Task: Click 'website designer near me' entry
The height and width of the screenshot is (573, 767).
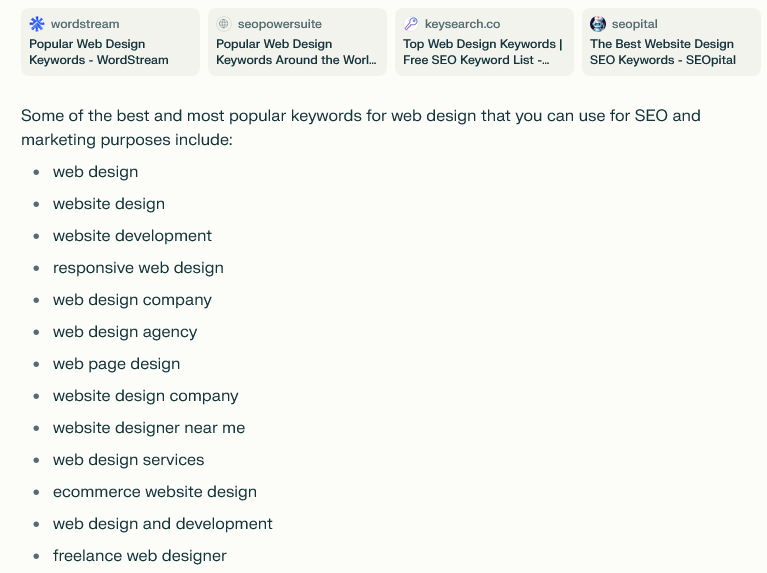Action: (x=149, y=428)
